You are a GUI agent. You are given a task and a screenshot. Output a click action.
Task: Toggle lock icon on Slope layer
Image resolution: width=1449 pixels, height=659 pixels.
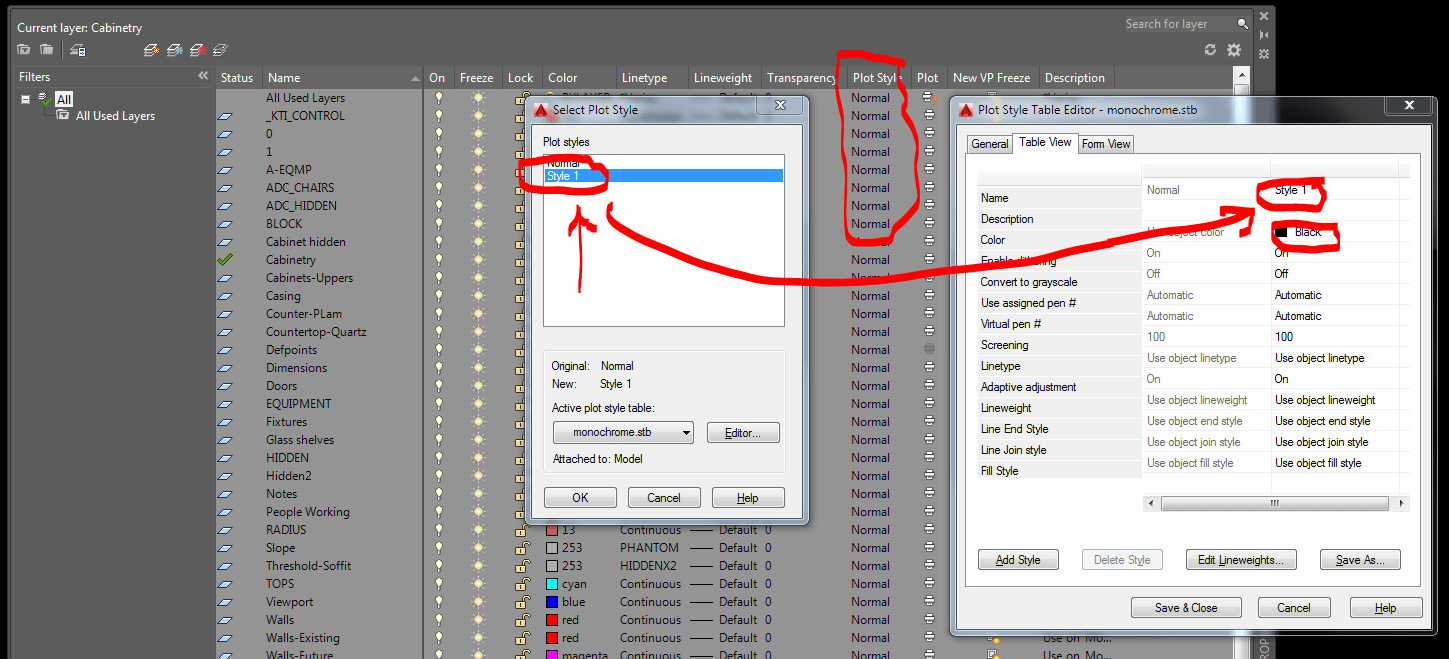click(522, 548)
